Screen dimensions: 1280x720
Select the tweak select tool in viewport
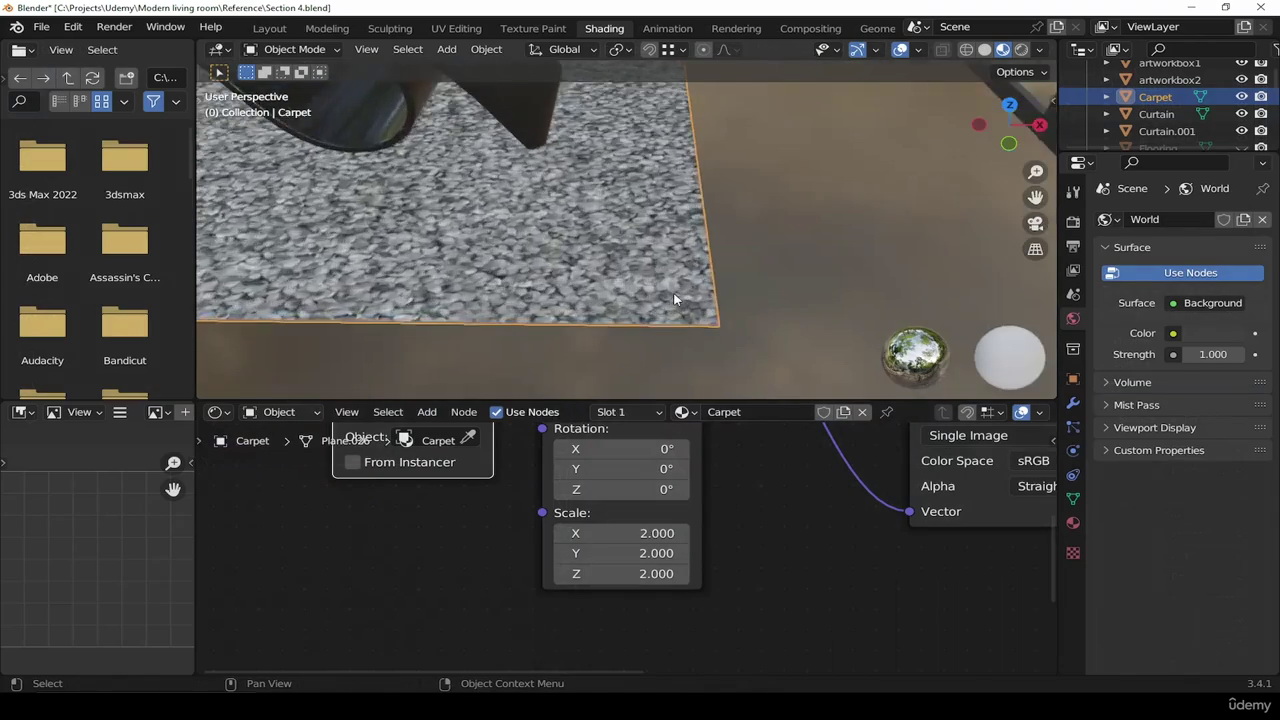(x=219, y=72)
